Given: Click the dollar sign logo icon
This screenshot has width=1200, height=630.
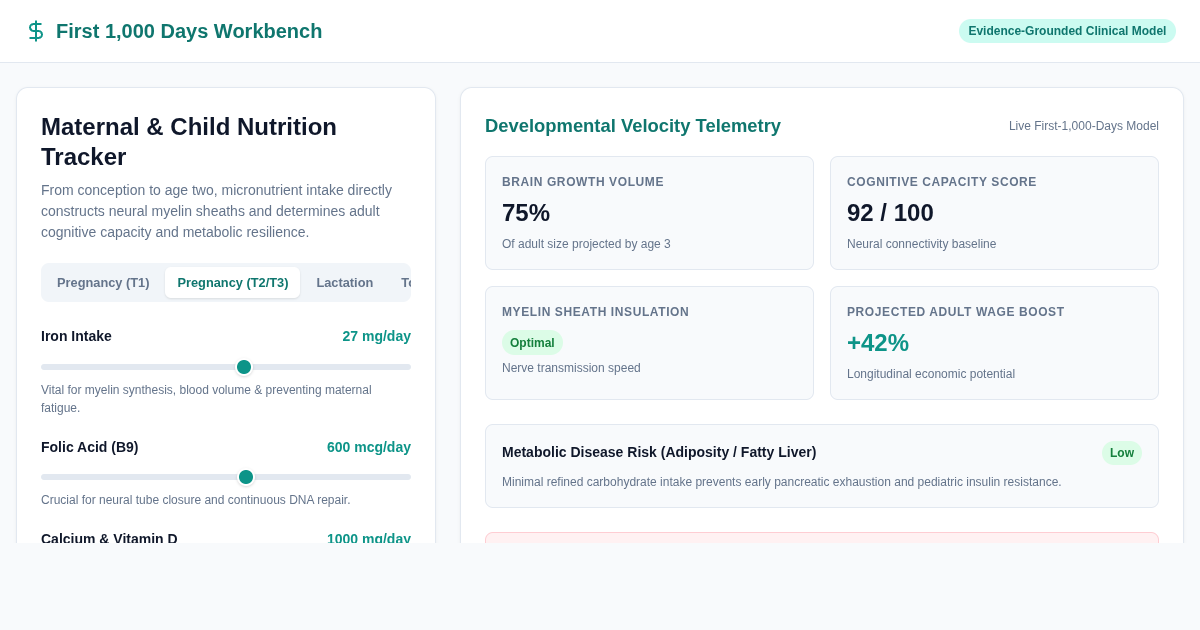Looking at the screenshot, I should click(36, 31).
